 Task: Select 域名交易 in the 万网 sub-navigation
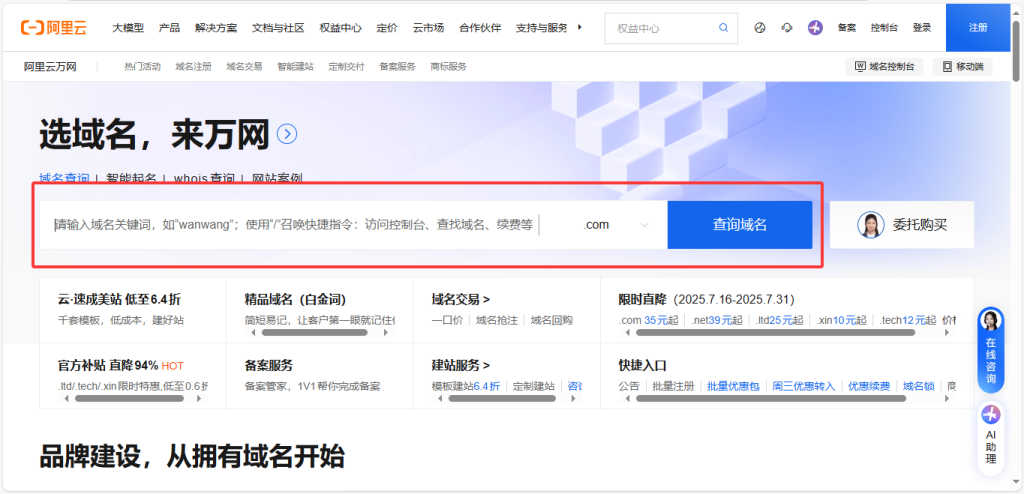point(244,67)
